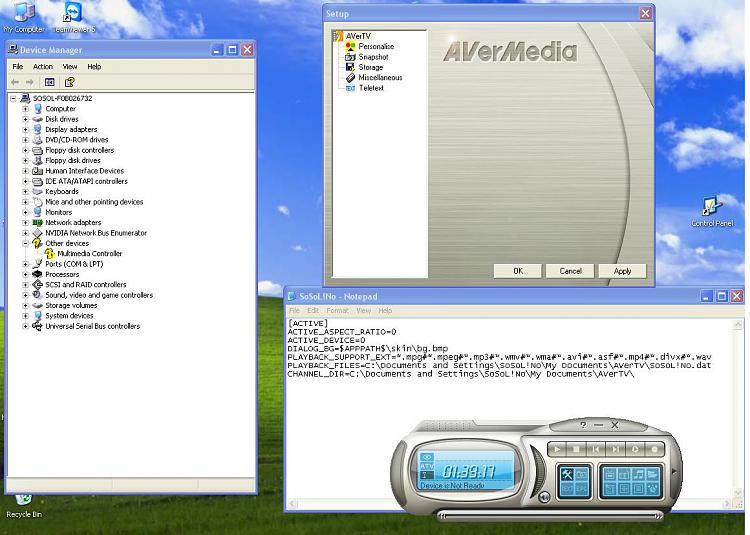Expand the Processors node
The width and height of the screenshot is (750, 535).
coord(25,274)
